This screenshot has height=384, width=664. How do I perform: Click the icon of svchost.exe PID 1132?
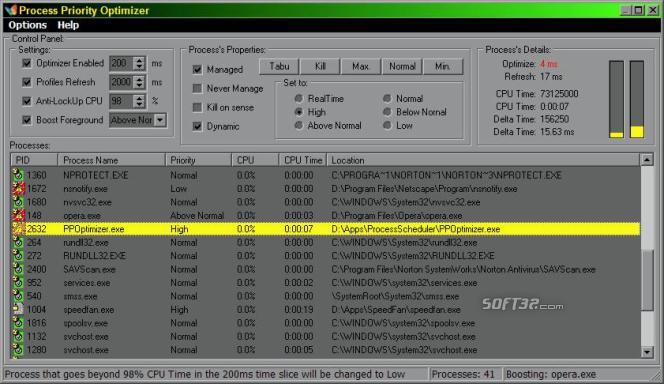18,337
